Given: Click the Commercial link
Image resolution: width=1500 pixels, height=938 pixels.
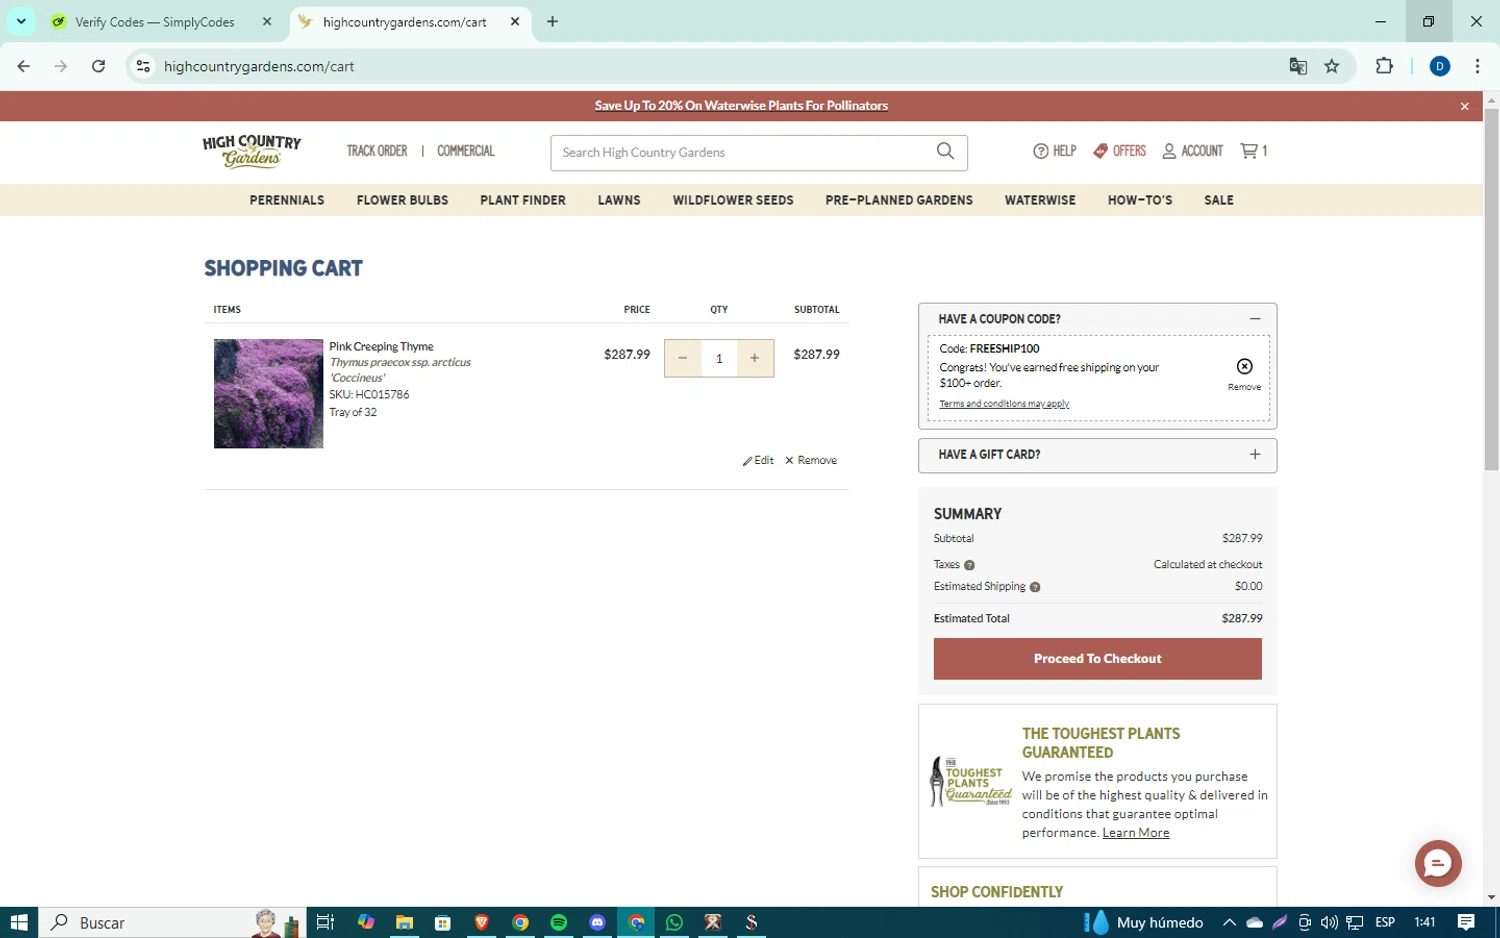Looking at the screenshot, I should click(x=466, y=151).
